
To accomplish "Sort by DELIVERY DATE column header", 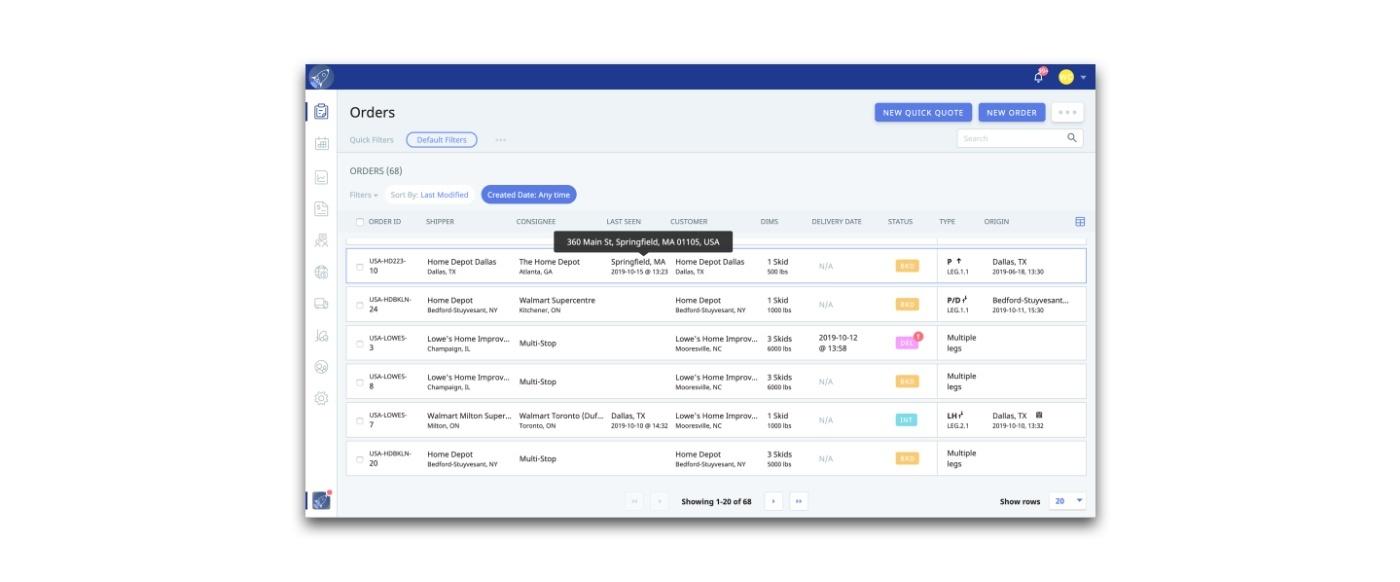I will (836, 222).
